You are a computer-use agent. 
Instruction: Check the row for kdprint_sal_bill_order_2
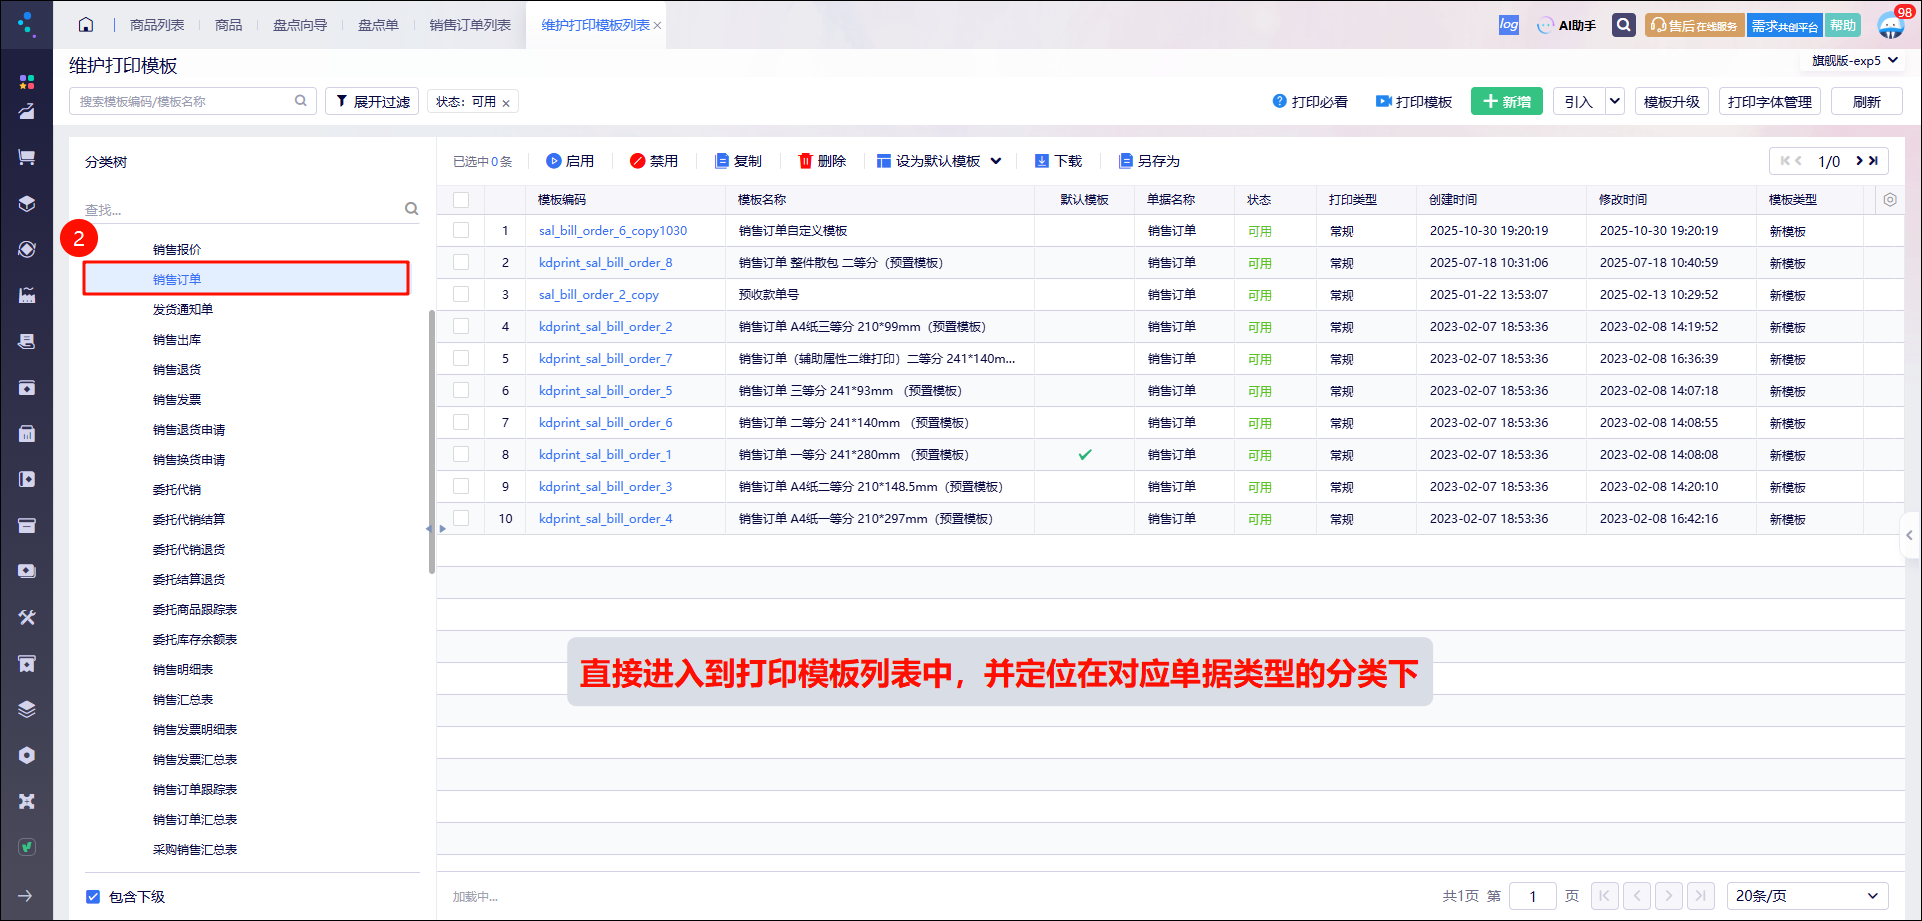click(x=461, y=326)
